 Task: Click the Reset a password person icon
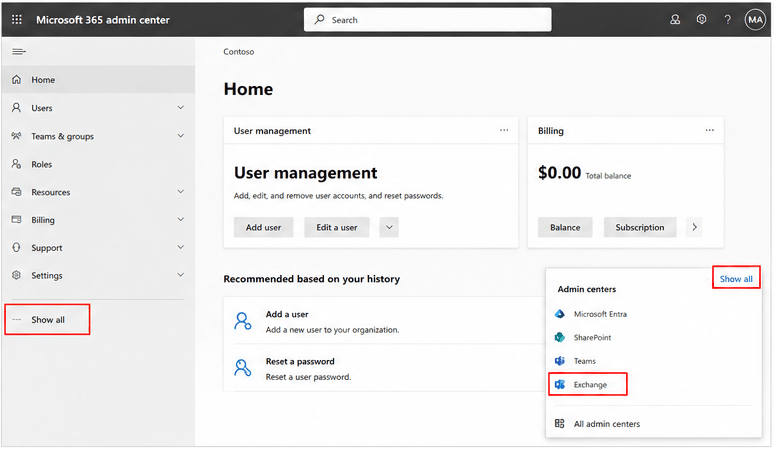[242, 368]
